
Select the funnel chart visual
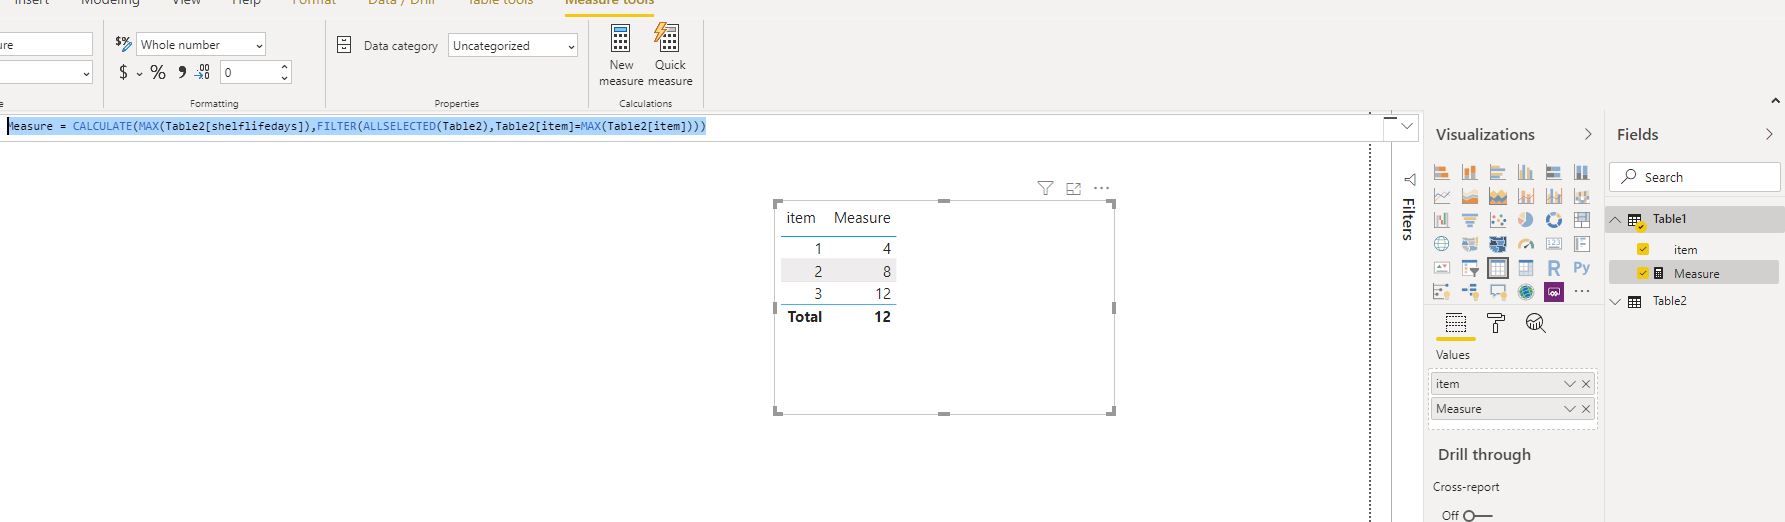point(1470,220)
